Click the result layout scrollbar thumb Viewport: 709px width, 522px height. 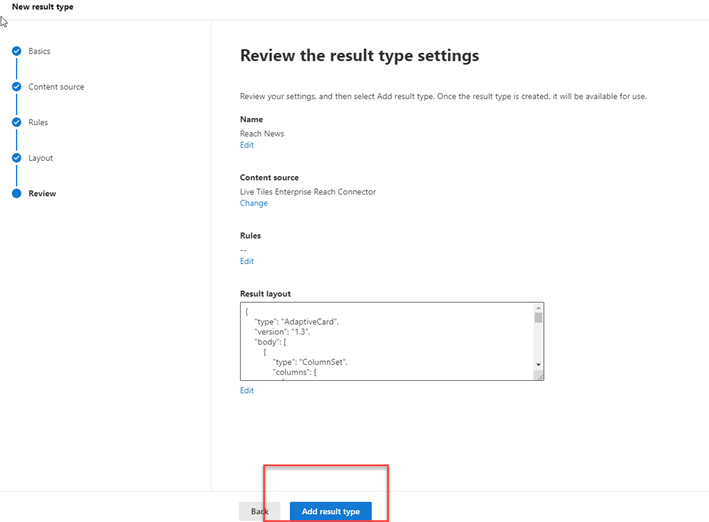539,318
